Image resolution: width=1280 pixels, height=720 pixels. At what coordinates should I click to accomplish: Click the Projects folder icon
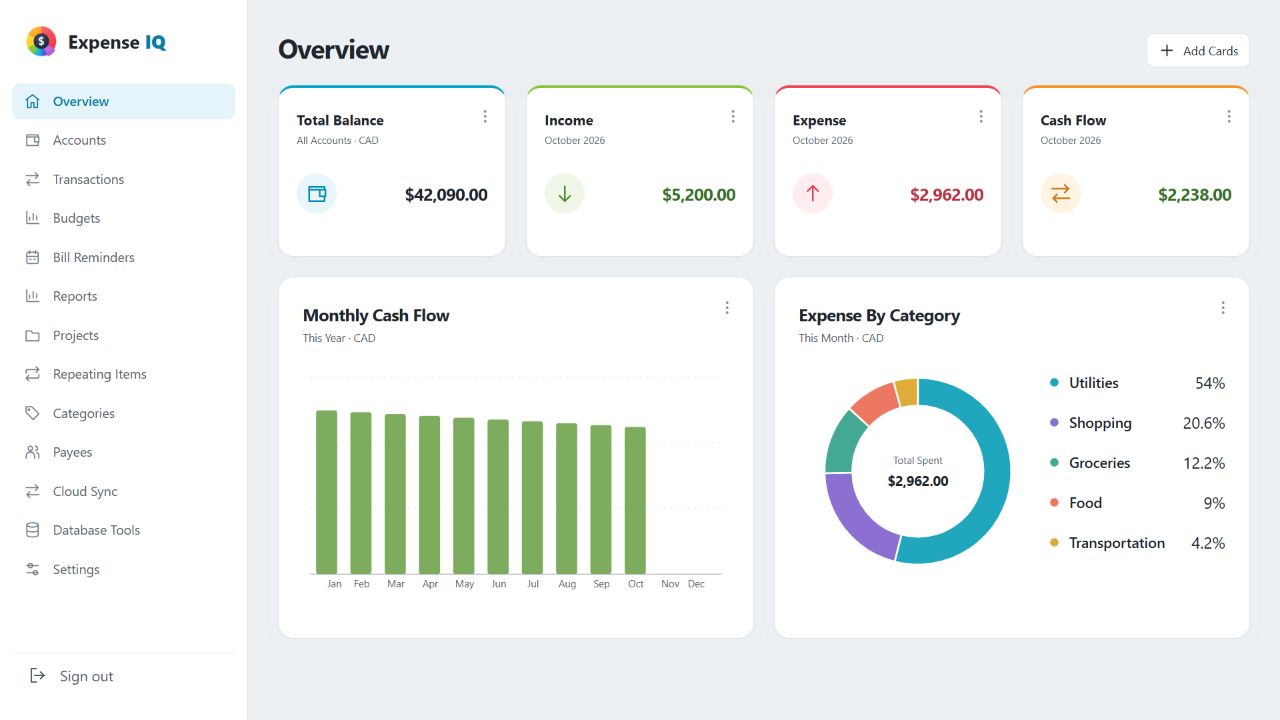33,335
